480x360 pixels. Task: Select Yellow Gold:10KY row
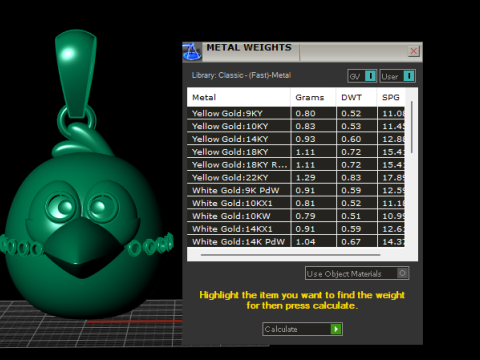[x=296, y=126]
